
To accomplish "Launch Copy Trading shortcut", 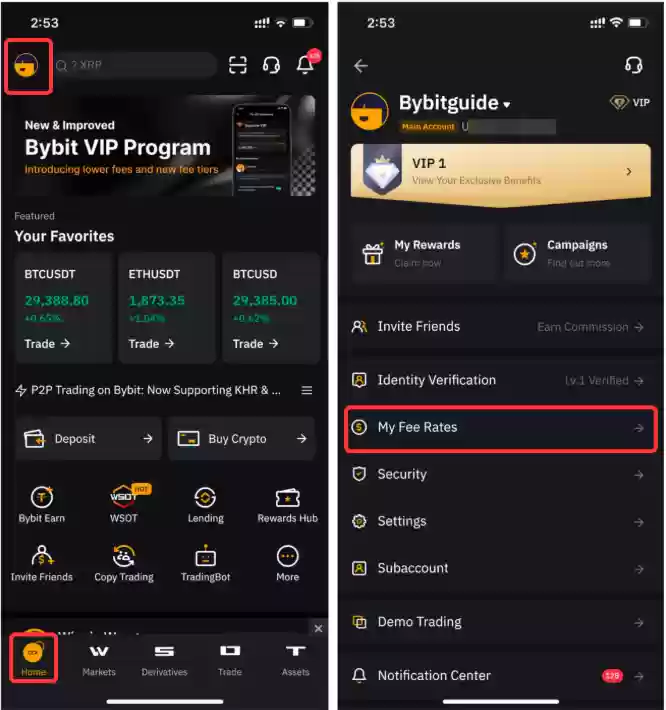I will pyautogui.click(x=124, y=563).
